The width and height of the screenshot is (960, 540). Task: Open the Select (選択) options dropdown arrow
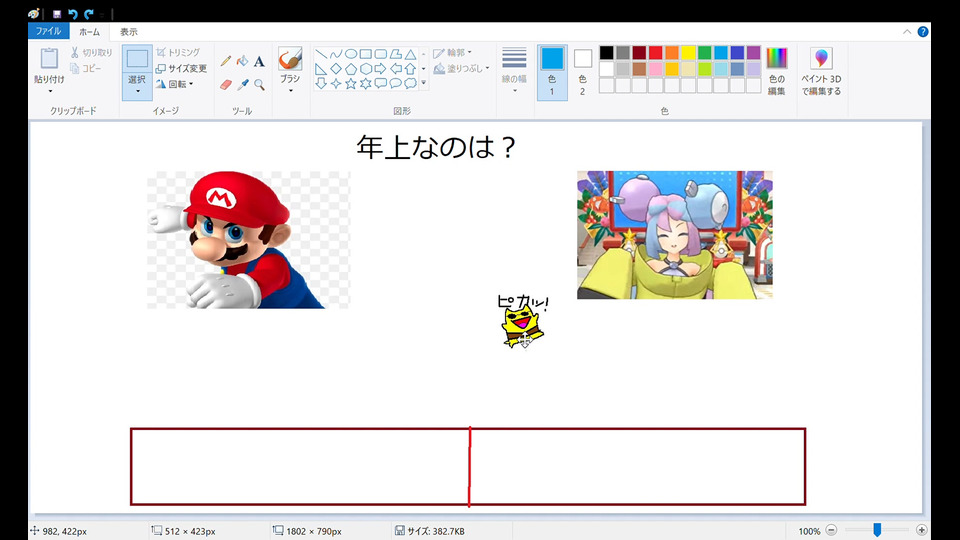[x=137, y=91]
